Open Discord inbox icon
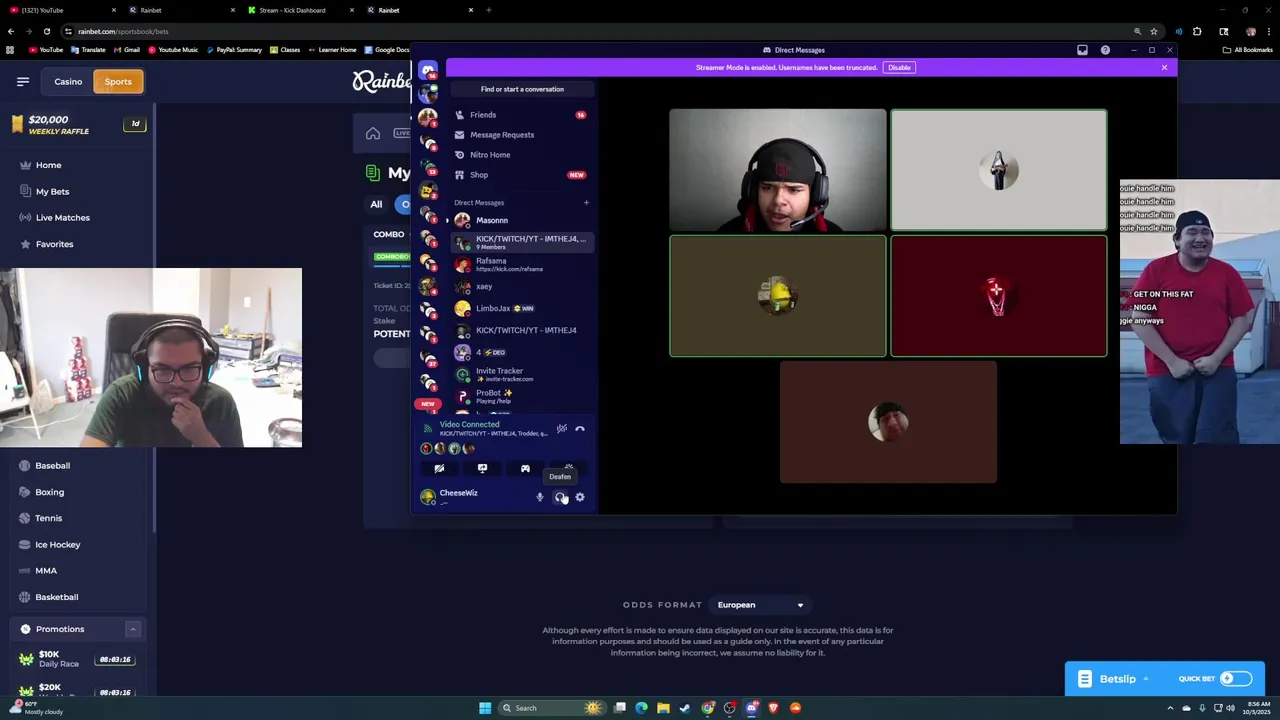This screenshot has height=720, width=1280. [1082, 50]
